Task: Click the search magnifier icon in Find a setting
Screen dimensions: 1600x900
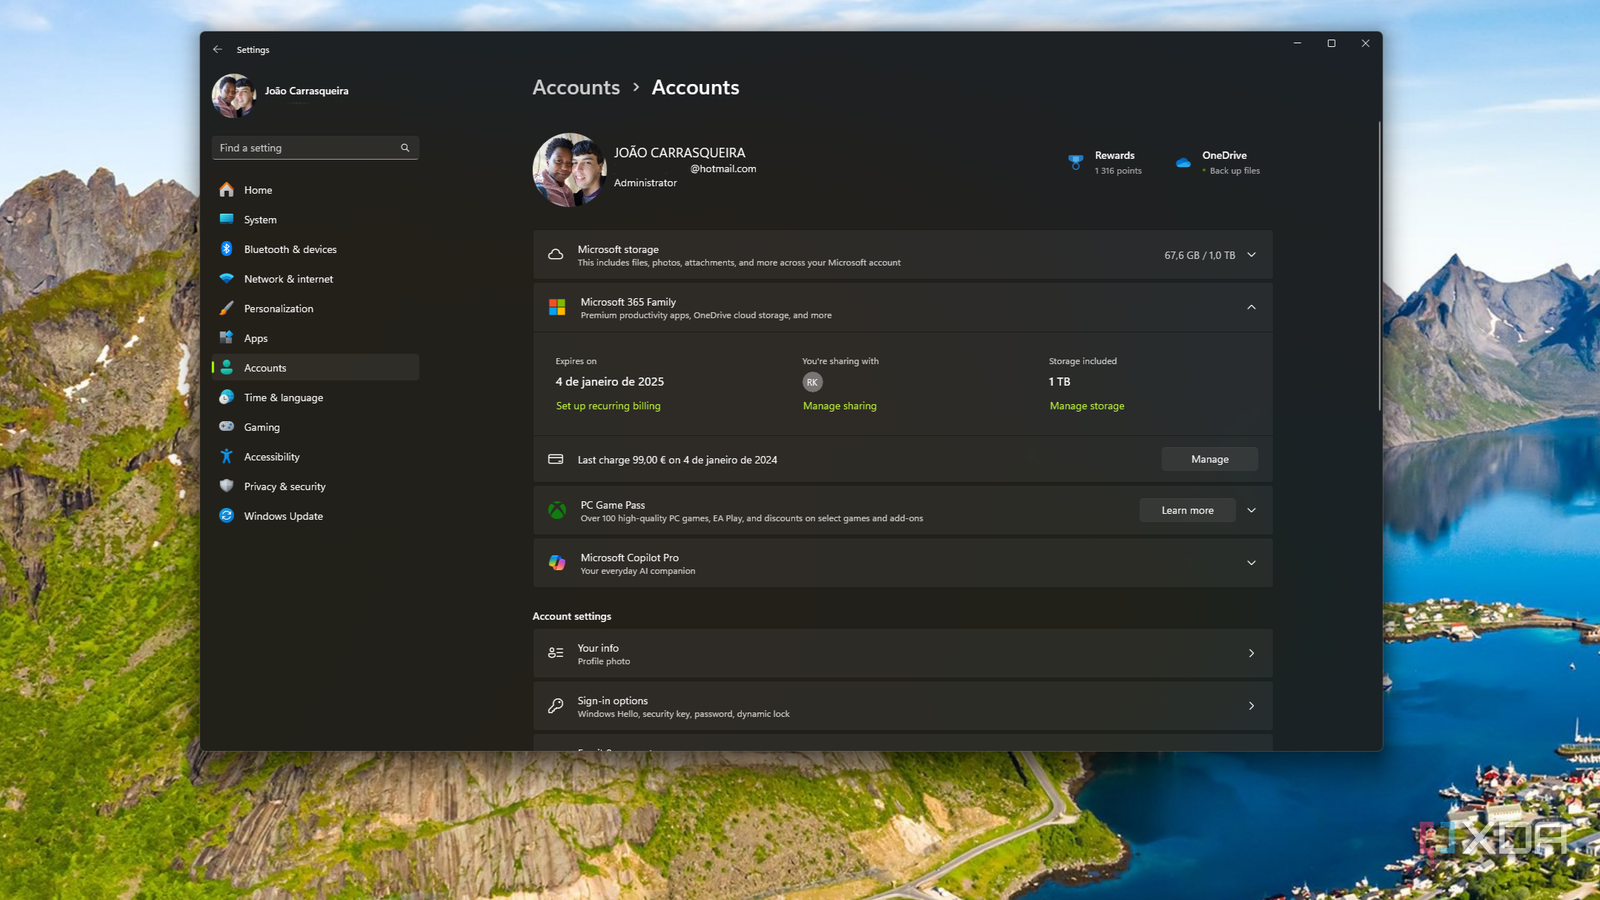Action: pyautogui.click(x=405, y=148)
